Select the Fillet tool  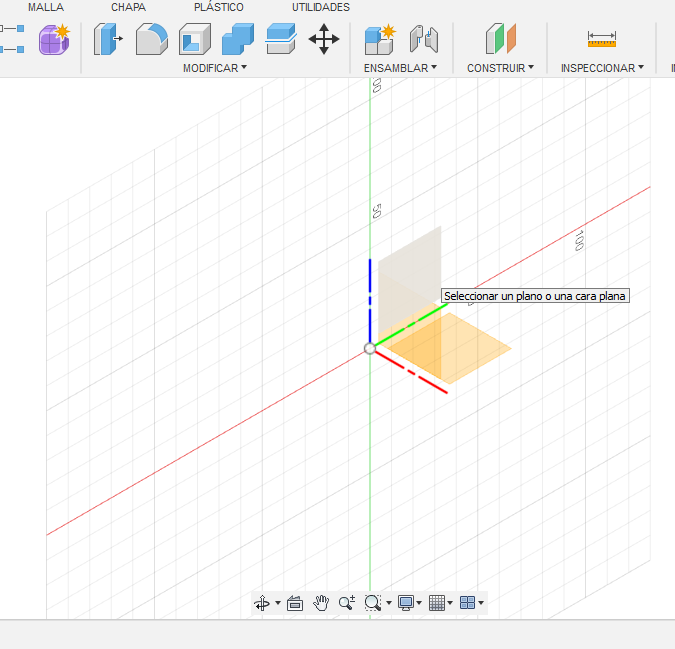pyautogui.click(x=152, y=39)
